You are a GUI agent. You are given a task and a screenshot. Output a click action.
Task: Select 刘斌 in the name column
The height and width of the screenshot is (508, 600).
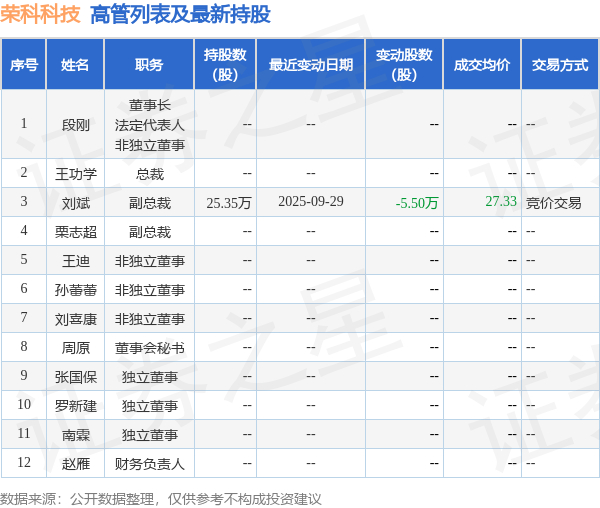click(76, 203)
